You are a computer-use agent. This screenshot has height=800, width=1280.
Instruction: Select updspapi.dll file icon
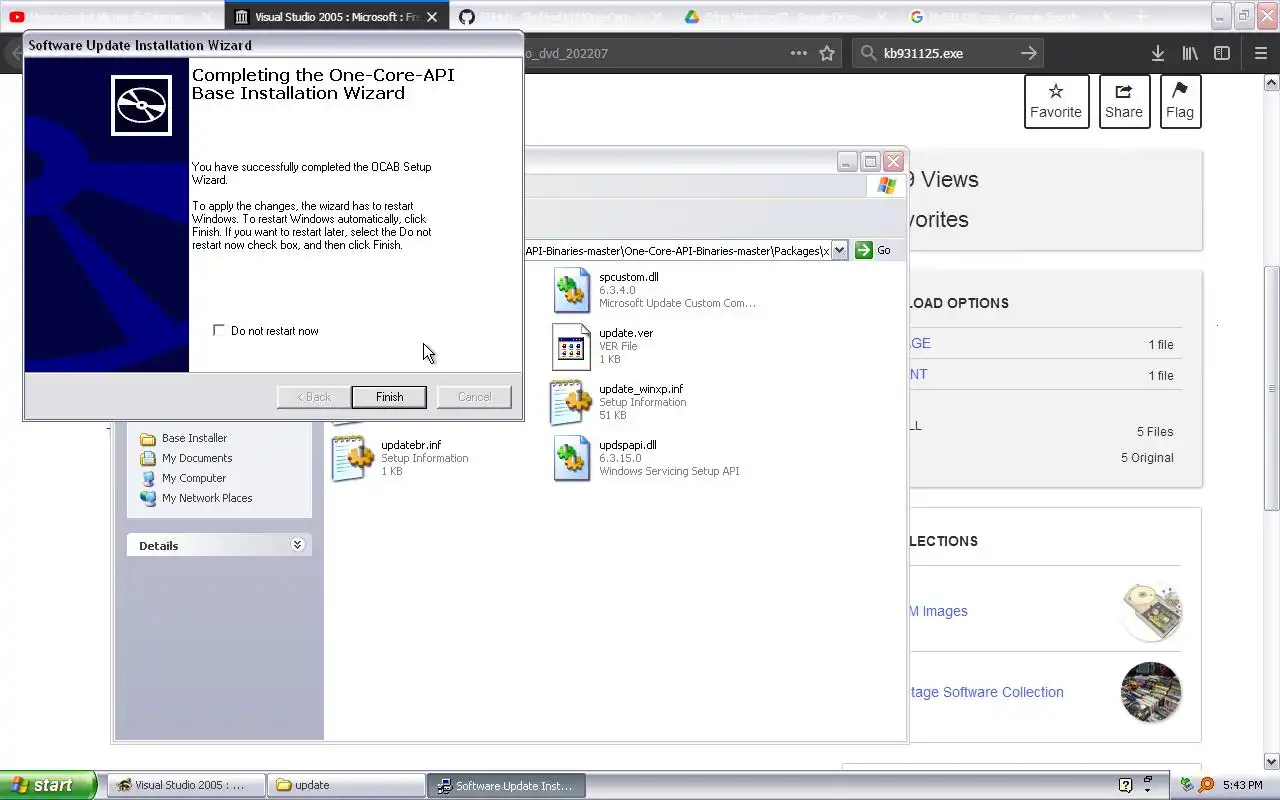[571, 458]
